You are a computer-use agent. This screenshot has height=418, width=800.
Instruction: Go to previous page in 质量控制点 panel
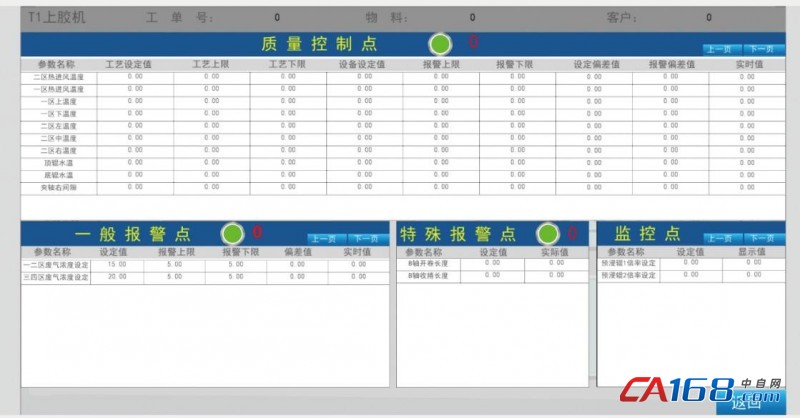[x=721, y=48]
